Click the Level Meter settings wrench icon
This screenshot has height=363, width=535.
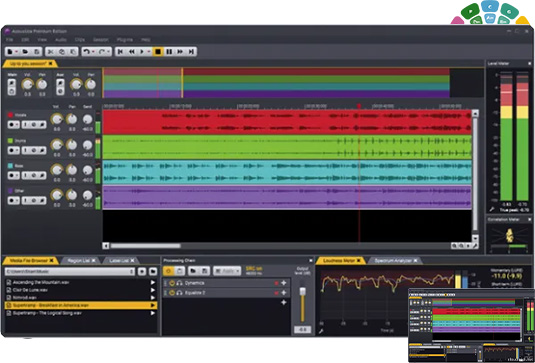[492, 209]
